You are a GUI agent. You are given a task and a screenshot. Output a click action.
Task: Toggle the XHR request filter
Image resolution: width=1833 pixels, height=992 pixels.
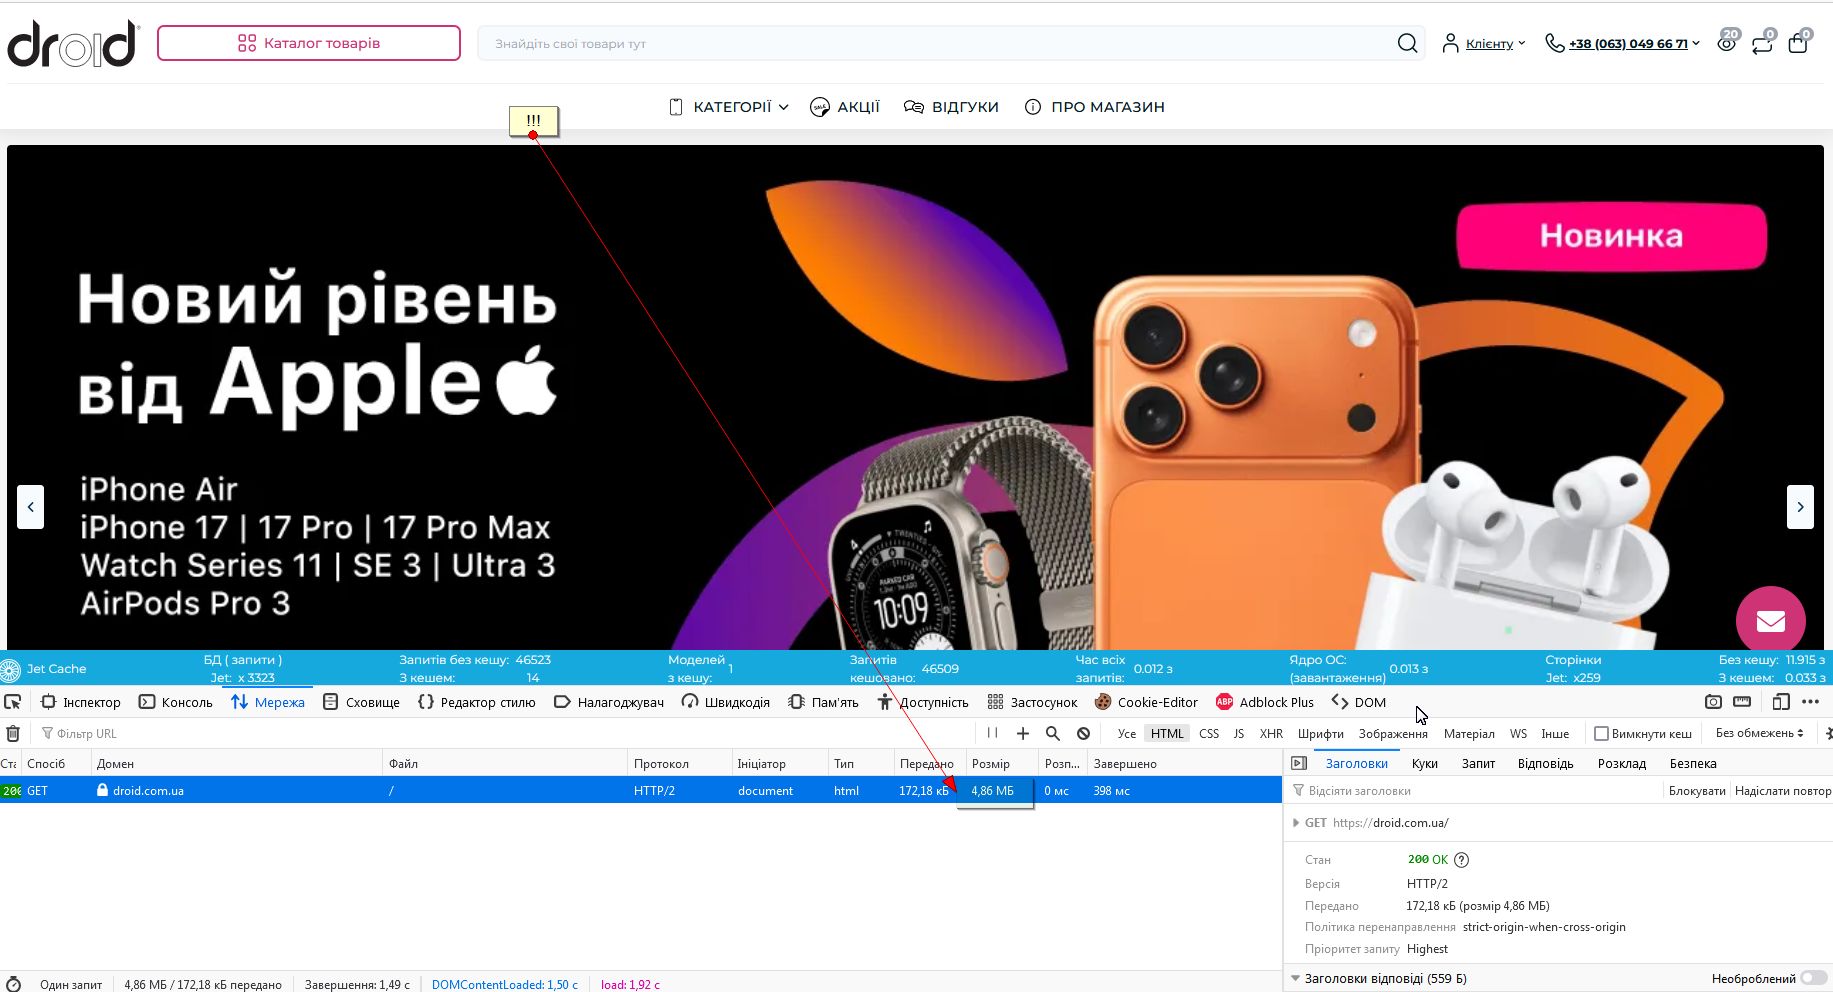[x=1271, y=733]
